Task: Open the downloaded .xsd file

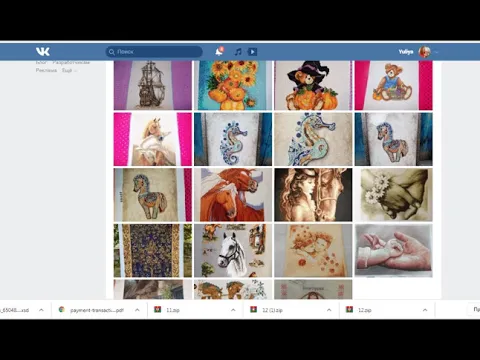Action: click(x=15, y=310)
